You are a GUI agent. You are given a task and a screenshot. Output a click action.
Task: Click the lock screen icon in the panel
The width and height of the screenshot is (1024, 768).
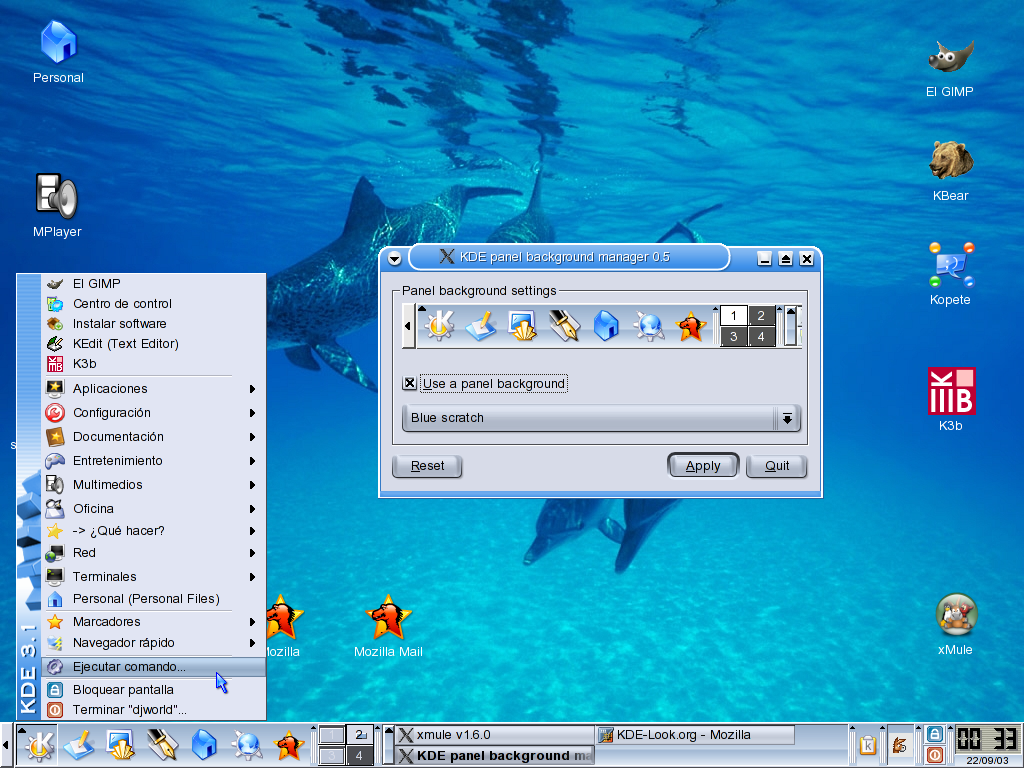(x=935, y=734)
